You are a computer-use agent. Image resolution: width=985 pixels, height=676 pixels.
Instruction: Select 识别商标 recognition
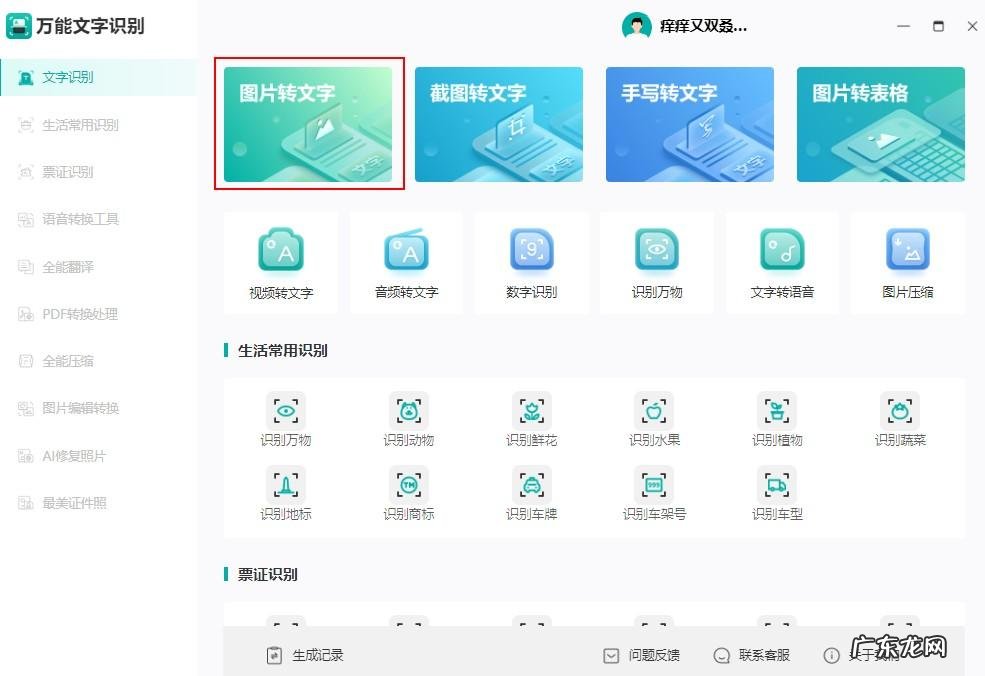pos(408,492)
